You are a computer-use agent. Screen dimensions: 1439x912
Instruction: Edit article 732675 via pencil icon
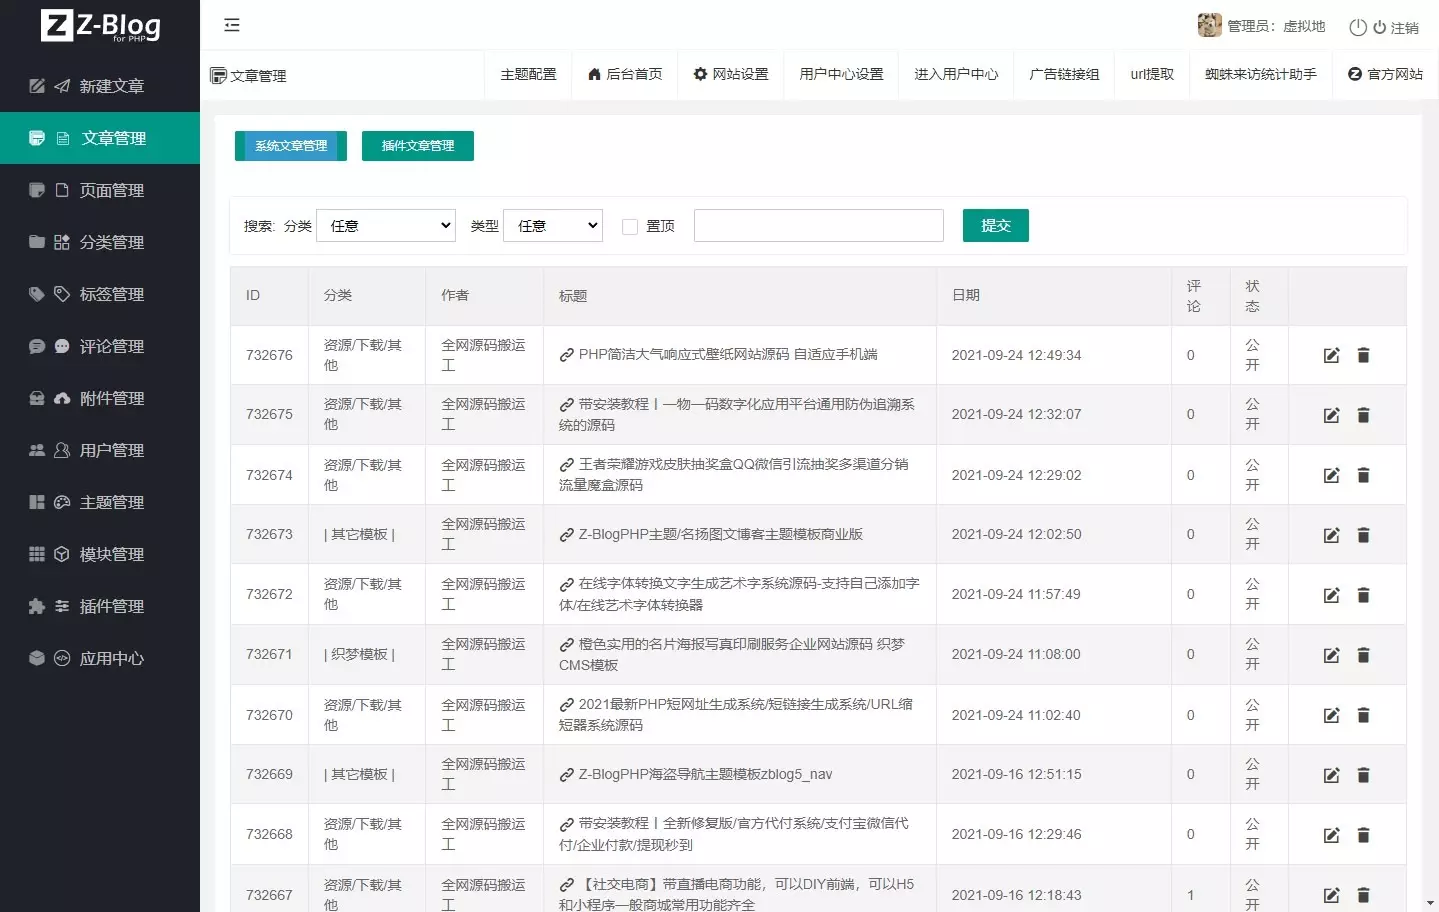tap(1331, 415)
